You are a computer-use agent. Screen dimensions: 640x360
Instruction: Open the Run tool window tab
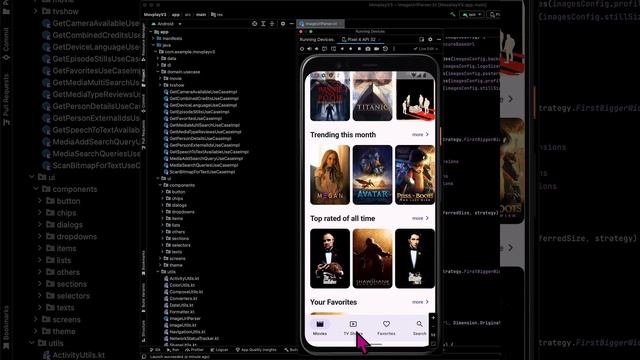coord(173,350)
